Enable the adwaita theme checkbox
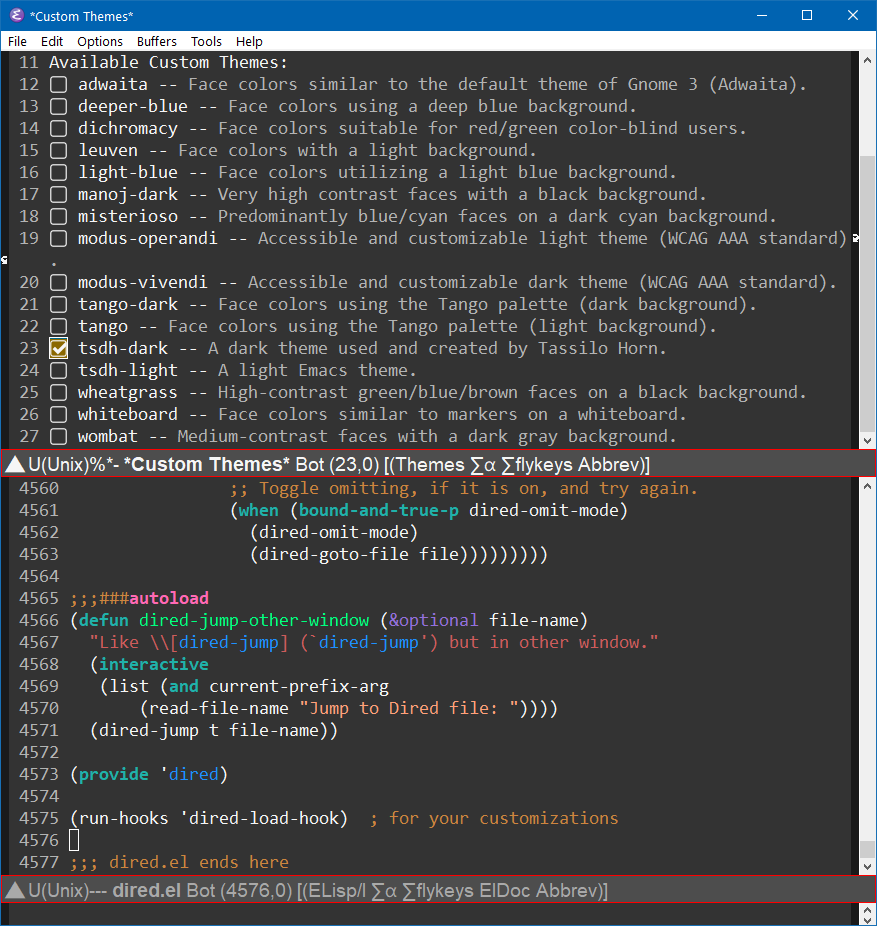 click(58, 84)
